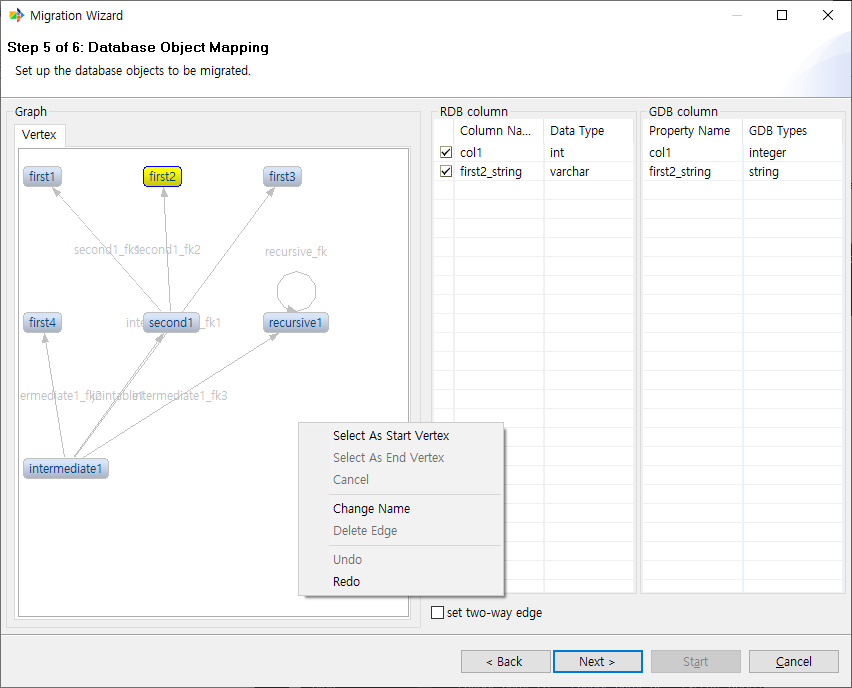The image size is (852, 688).
Task: Select the first4 vertex node
Action: point(43,323)
